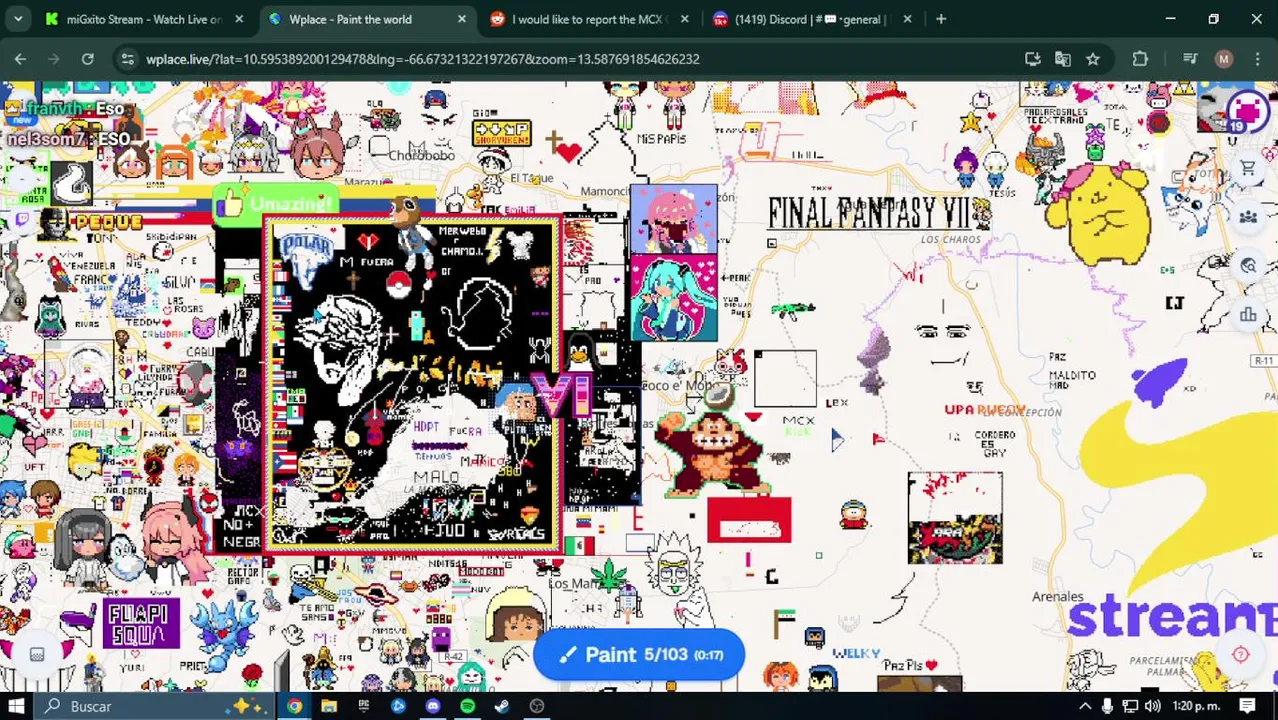This screenshot has width=1278, height=720.
Task: Open the user profile avatar with level 19
Action: coord(1247,110)
